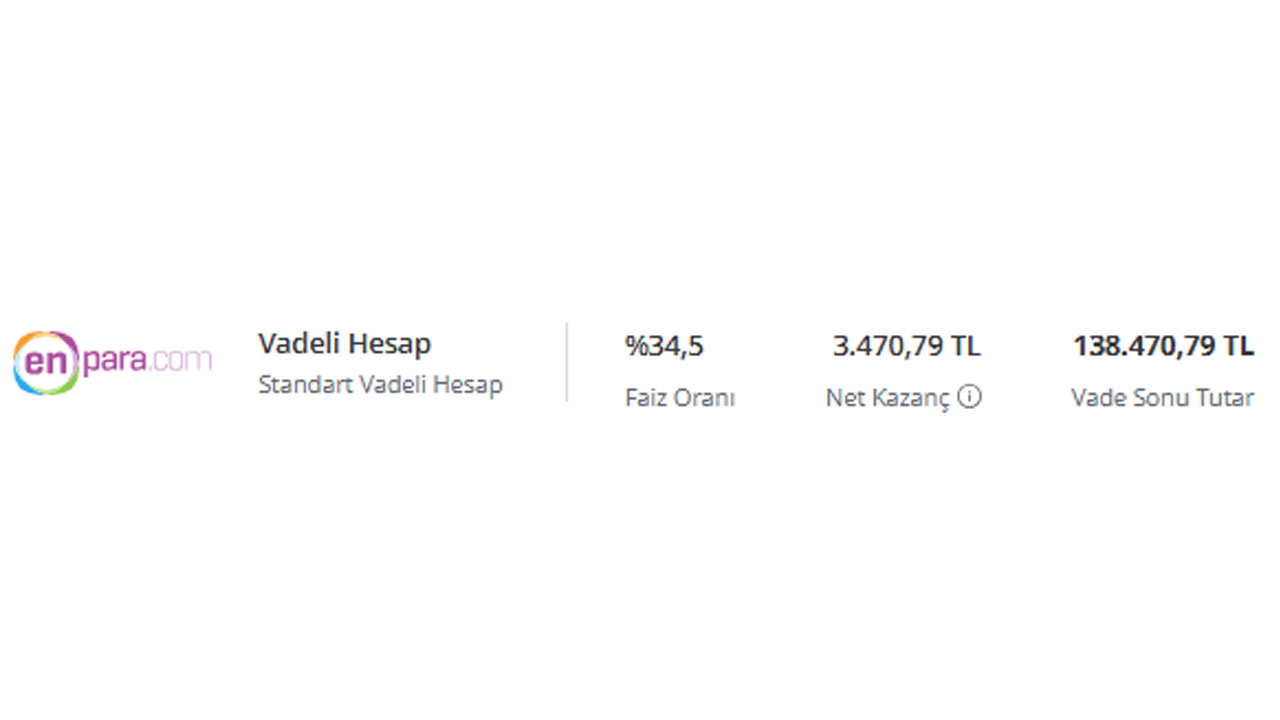
Task: Click the Faiz Oranı label
Action: (680, 398)
